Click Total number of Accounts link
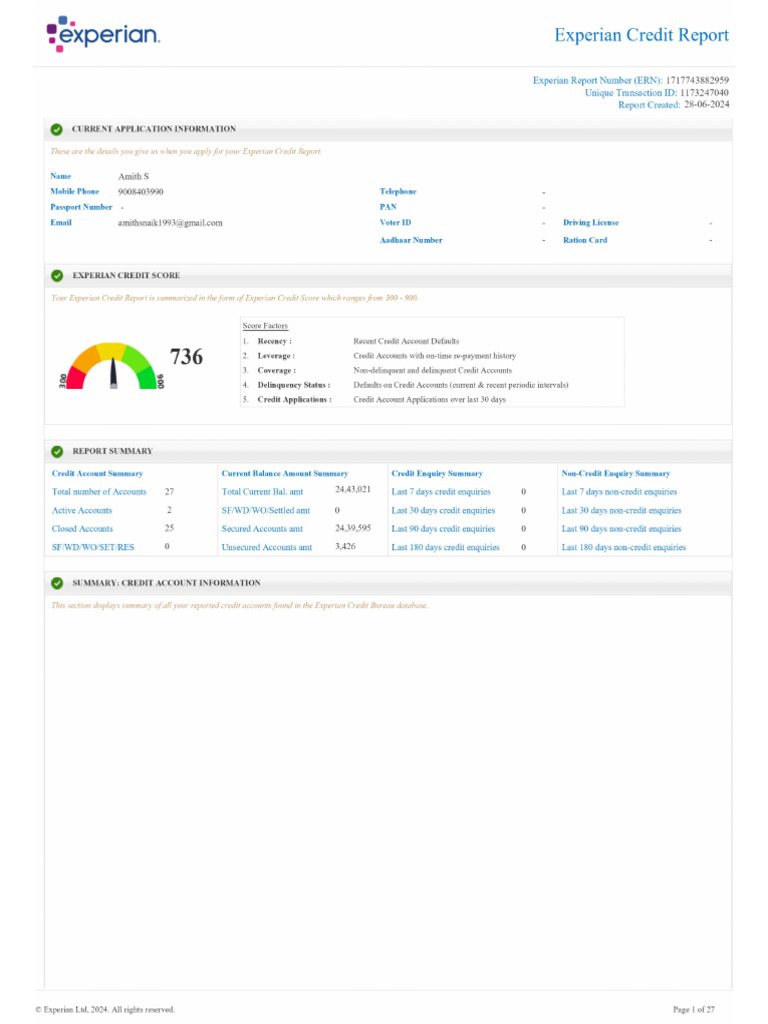Viewport: 768px width, 1024px height. point(99,492)
